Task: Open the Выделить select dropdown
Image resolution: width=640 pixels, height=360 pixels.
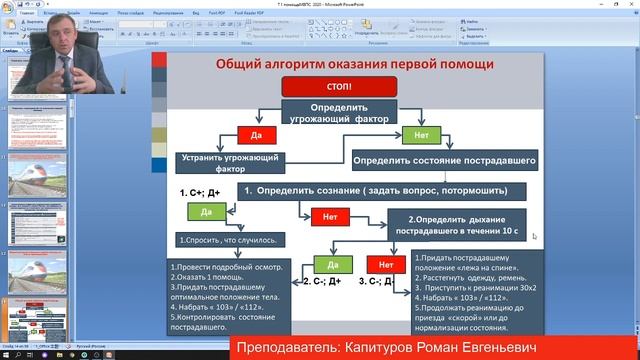Action: [473, 36]
